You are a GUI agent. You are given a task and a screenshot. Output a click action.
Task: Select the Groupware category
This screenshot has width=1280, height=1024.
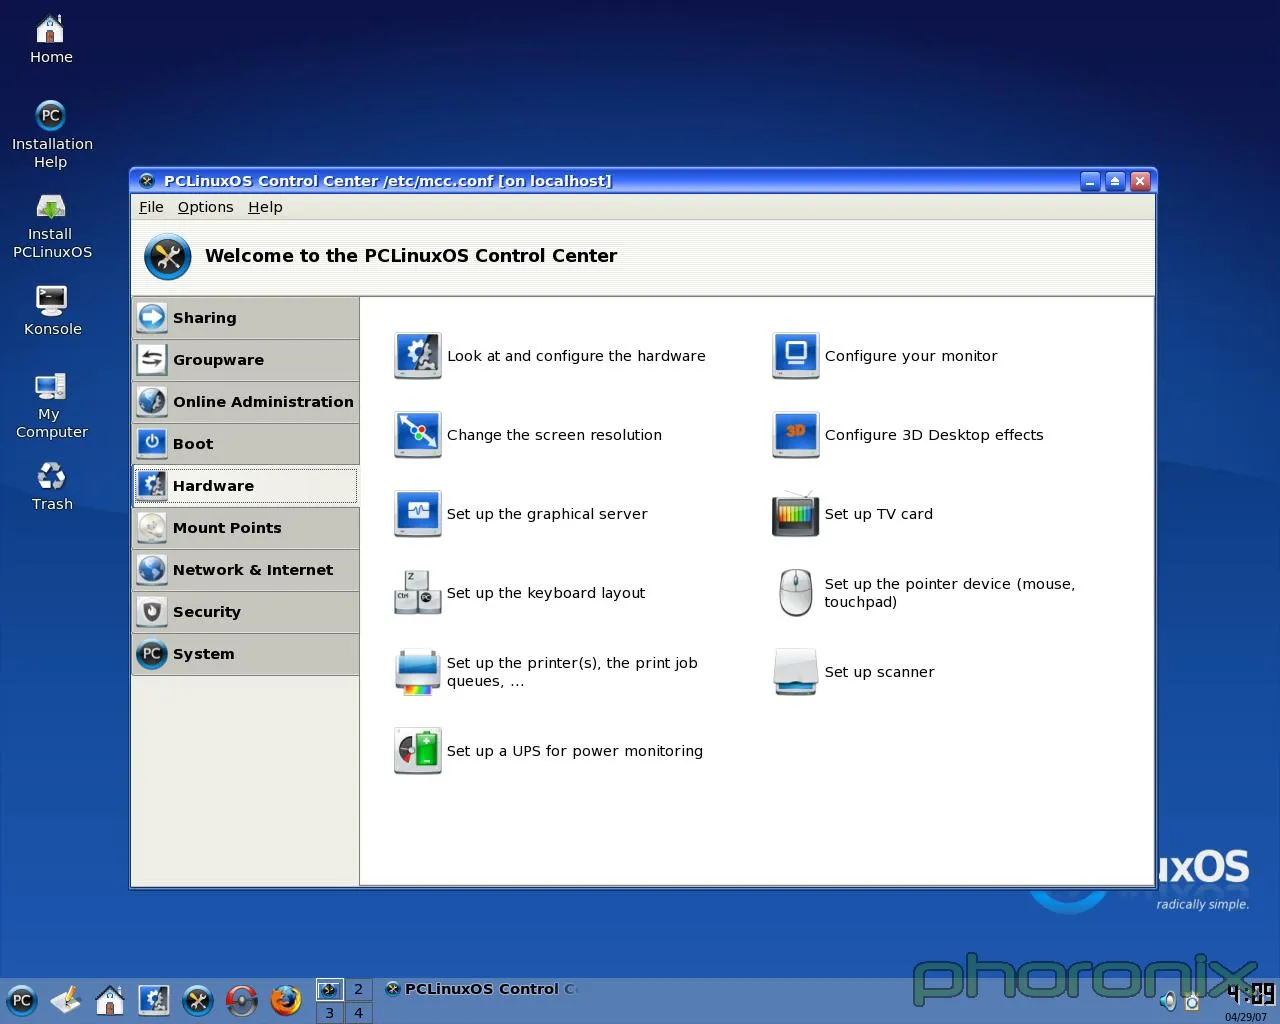click(x=246, y=360)
